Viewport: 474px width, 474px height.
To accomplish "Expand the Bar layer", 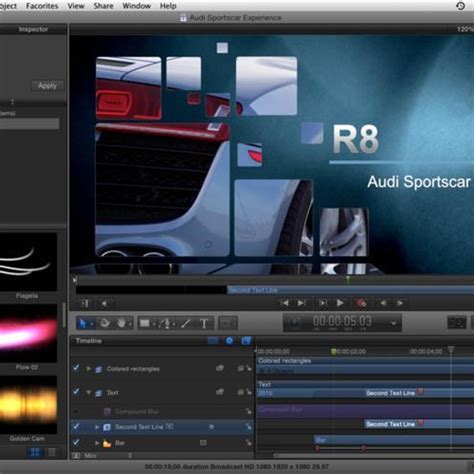I will (97, 443).
